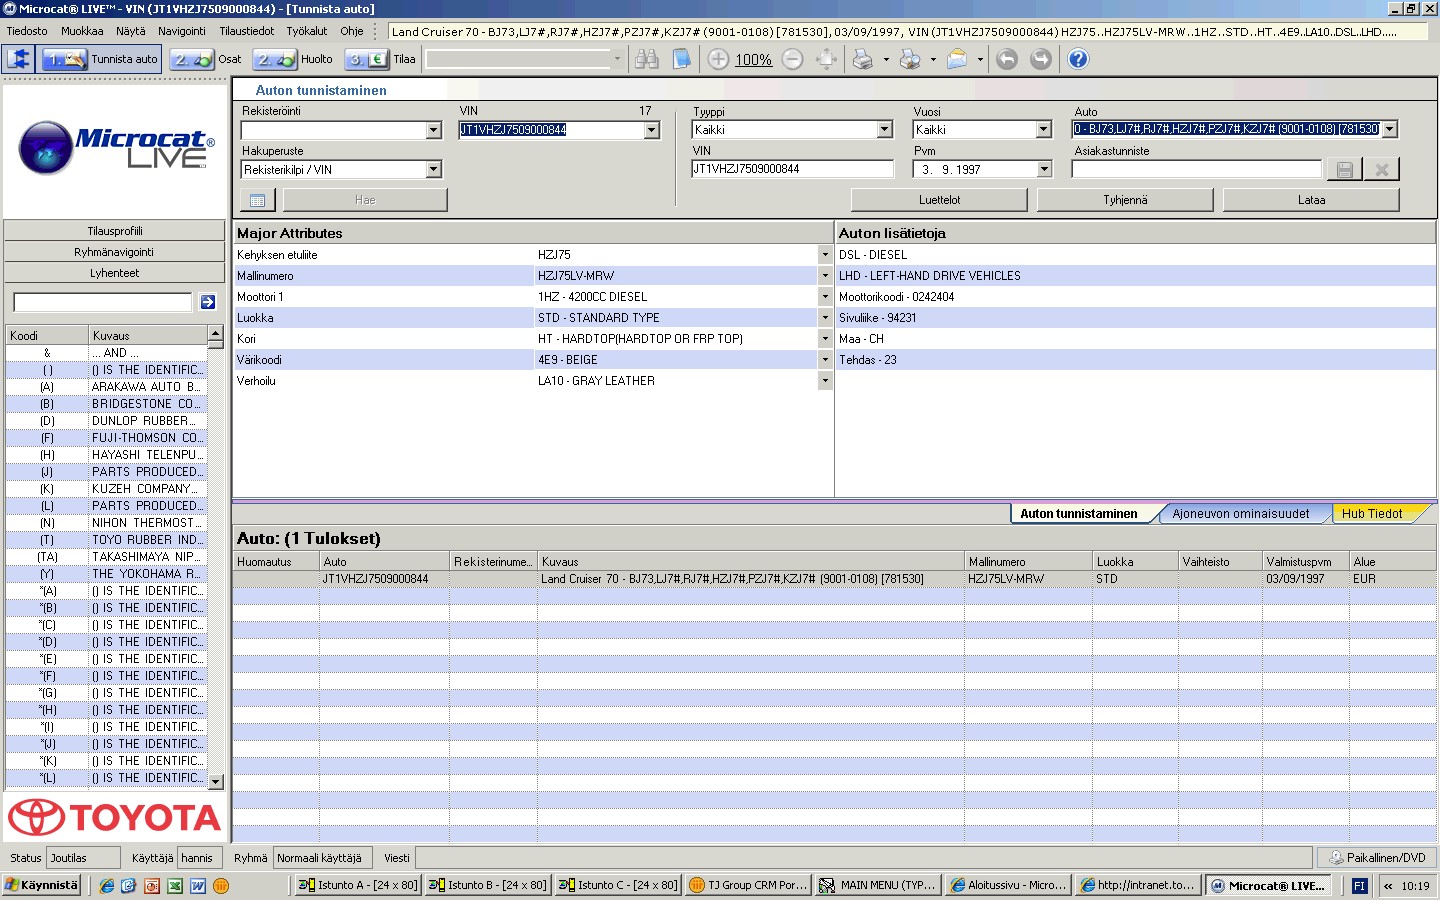Expand the Moottori 1 attribute dropdown

(825, 297)
